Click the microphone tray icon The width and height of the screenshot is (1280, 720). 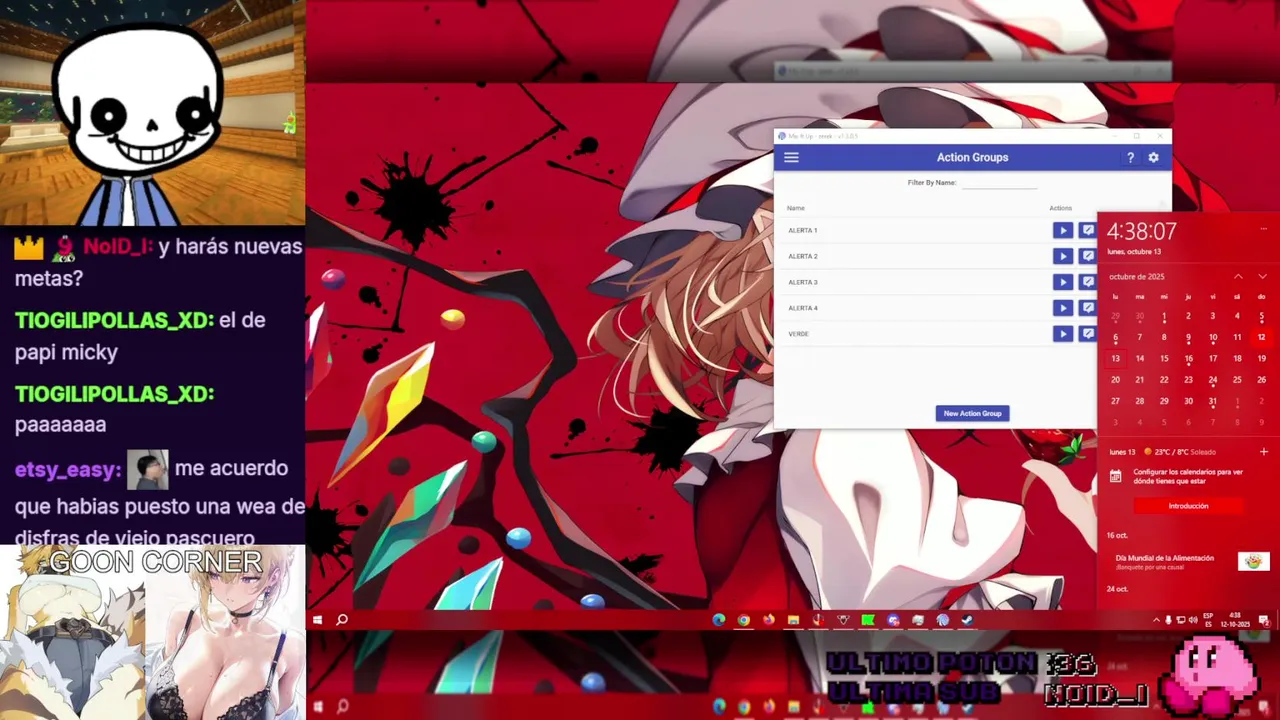click(1168, 620)
